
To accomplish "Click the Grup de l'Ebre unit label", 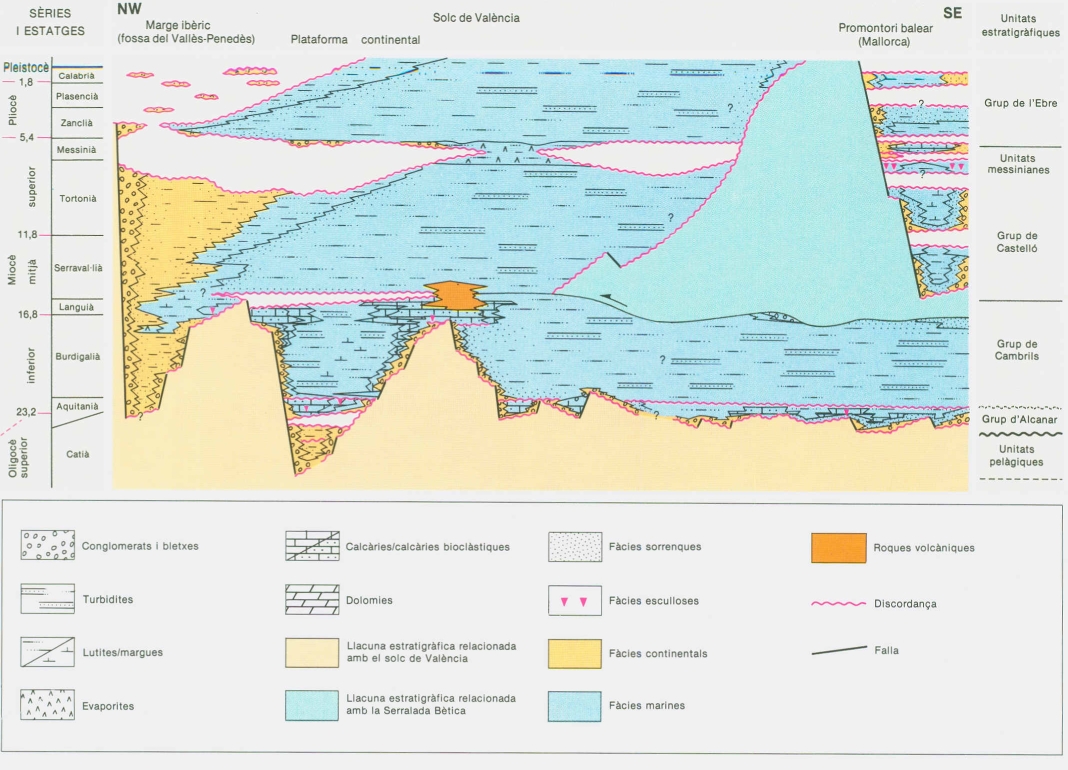I will (x=1020, y=103).
